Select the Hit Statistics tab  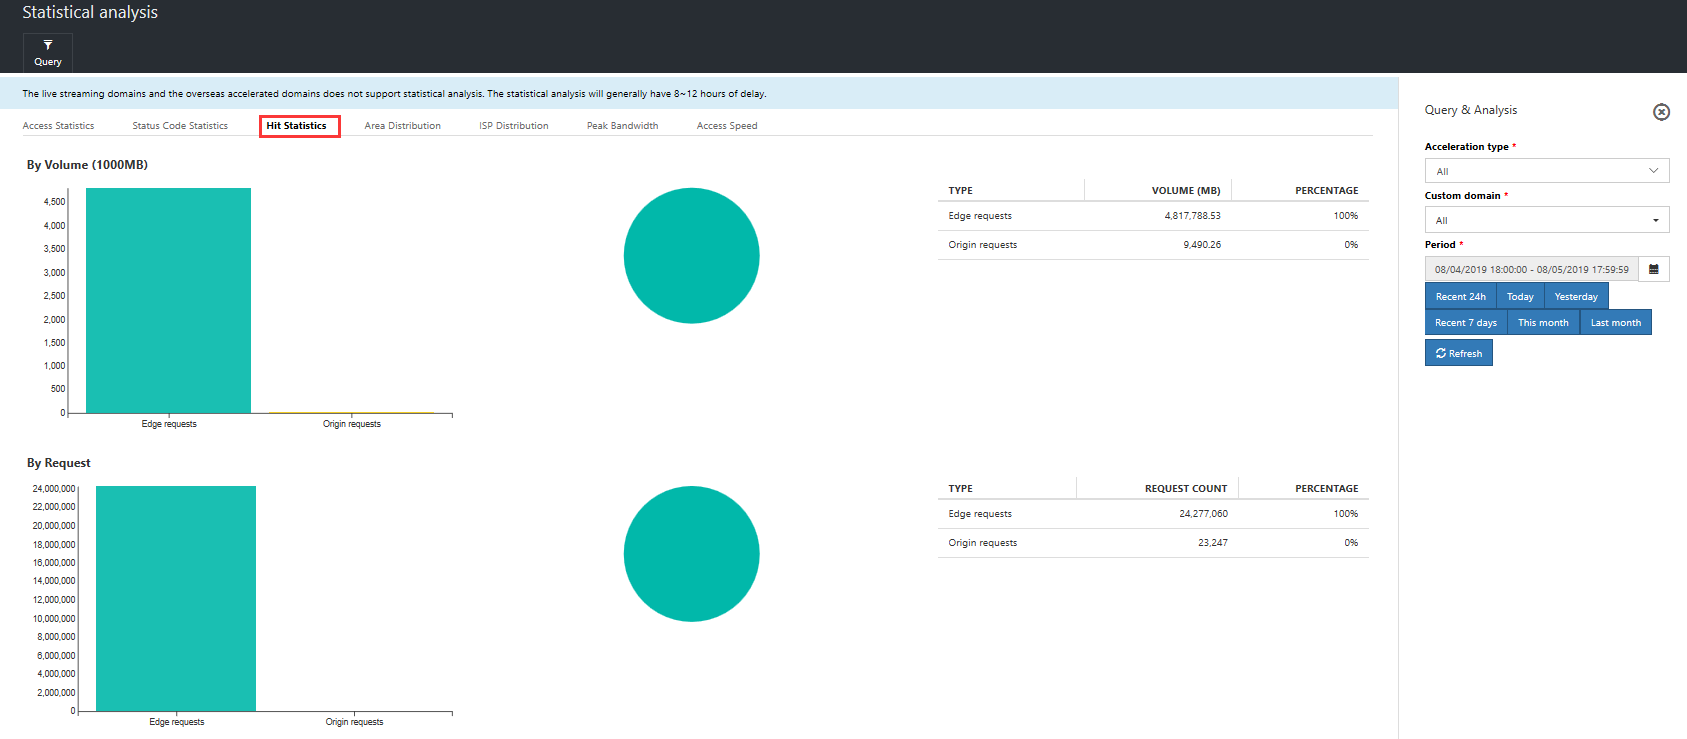[x=297, y=126]
